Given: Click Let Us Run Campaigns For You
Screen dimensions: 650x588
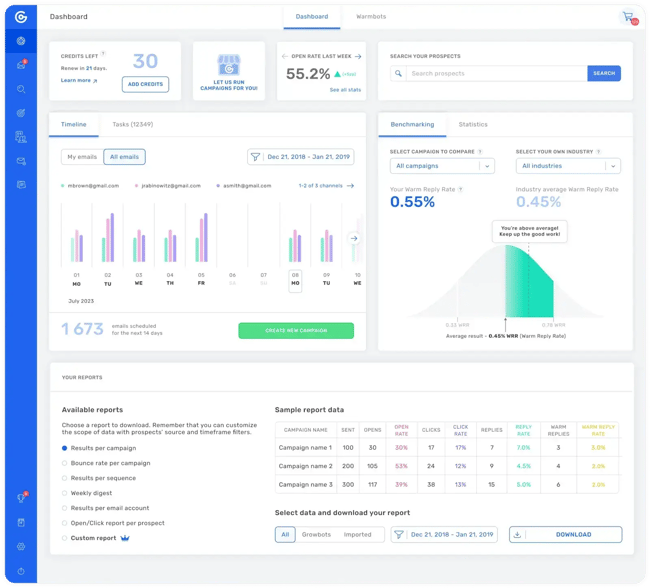Looking at the screenshot, I should [x=229, y=85].
